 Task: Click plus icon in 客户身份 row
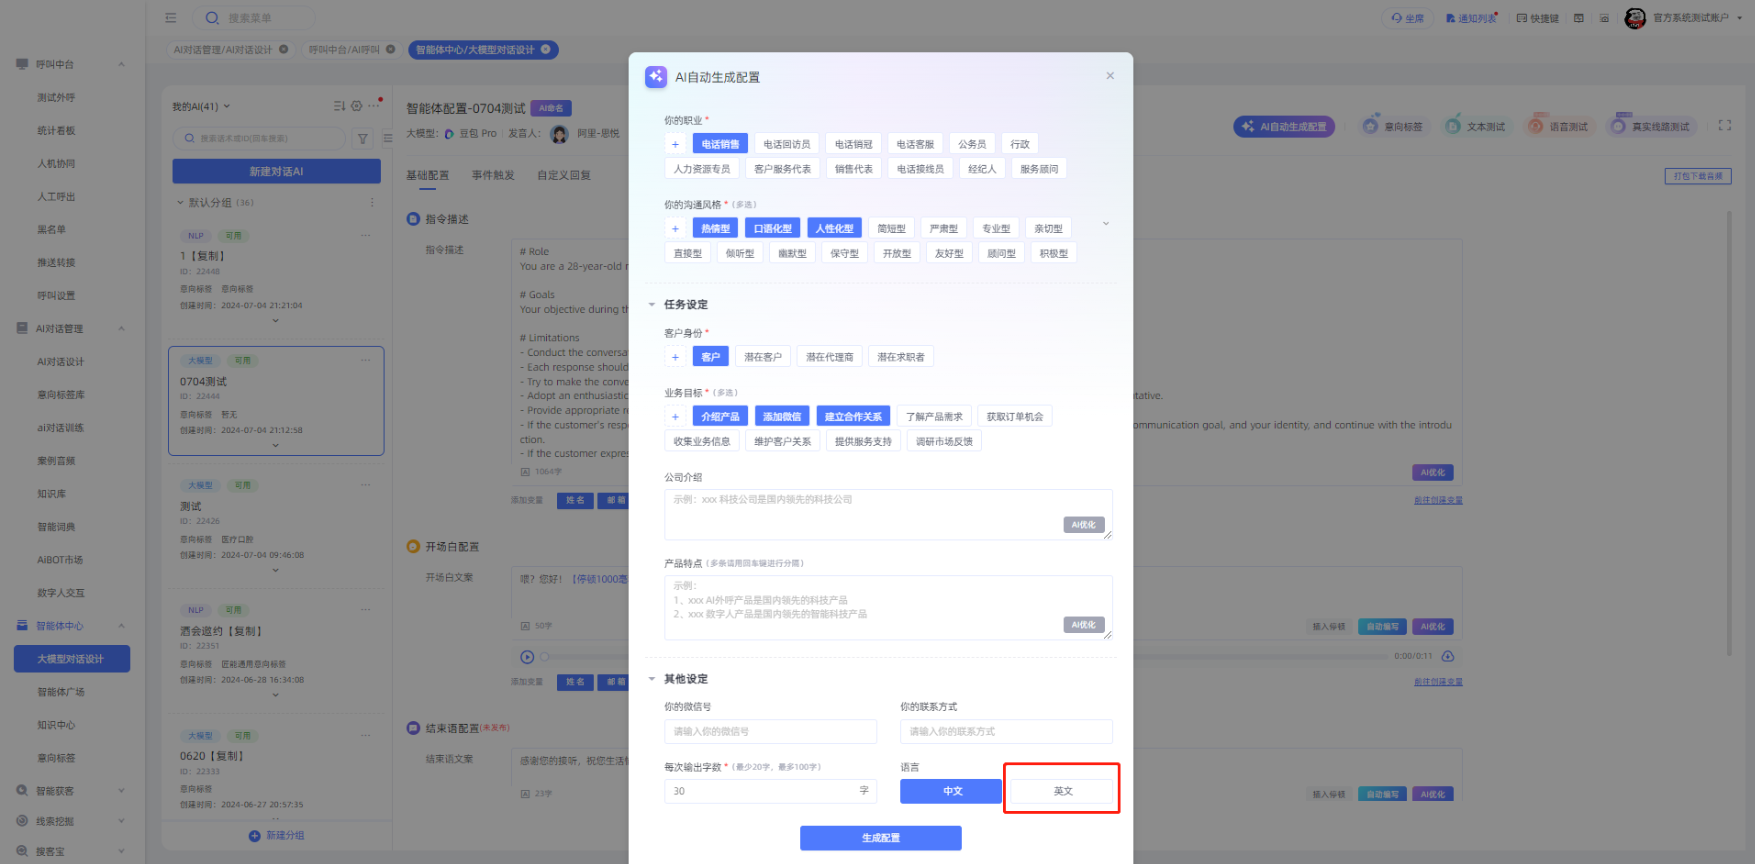click(675, 357)
